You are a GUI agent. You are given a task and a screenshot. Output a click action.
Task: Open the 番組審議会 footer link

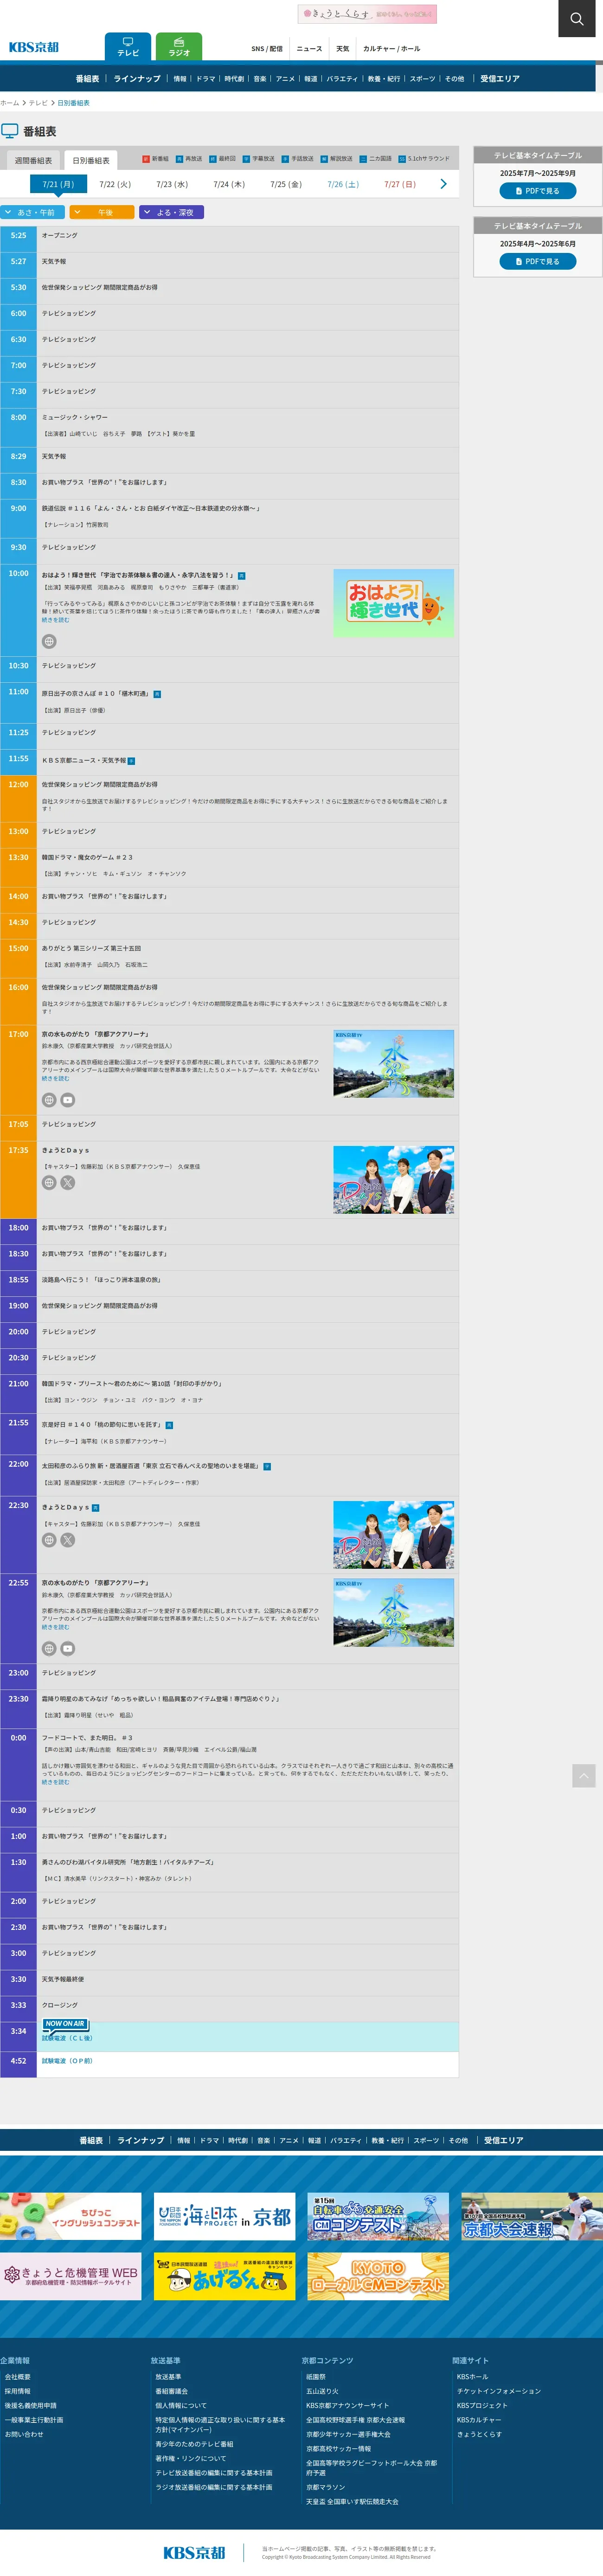pyautogui.click(x=172, y=2391)
